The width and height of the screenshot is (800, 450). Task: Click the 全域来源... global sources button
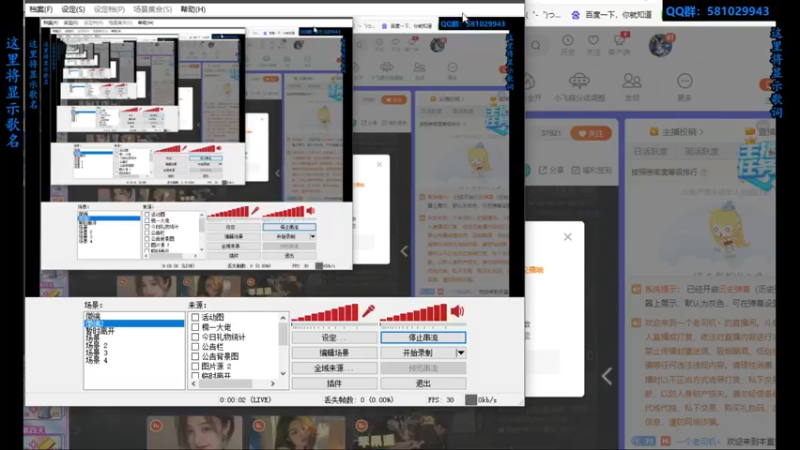[335, 368]
